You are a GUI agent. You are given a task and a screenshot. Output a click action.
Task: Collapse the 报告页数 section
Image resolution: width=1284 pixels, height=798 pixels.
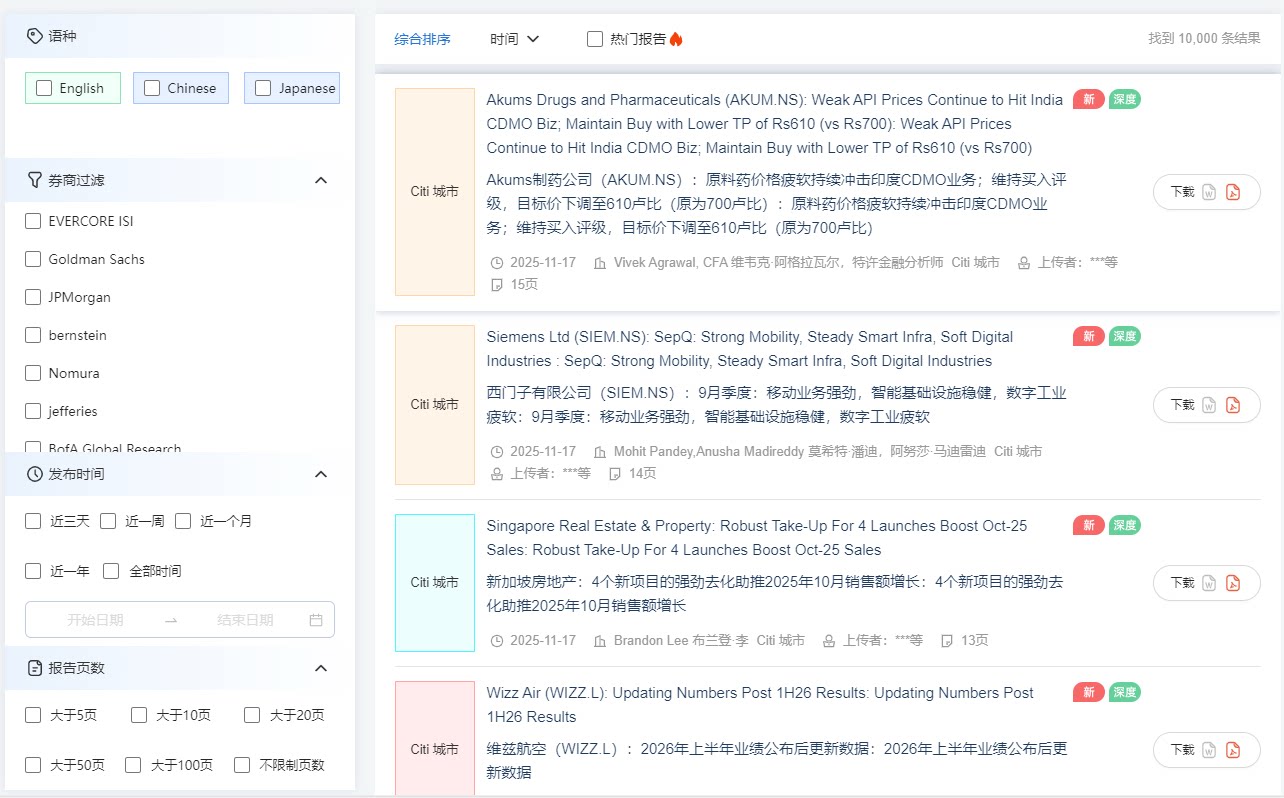(321, 668)
